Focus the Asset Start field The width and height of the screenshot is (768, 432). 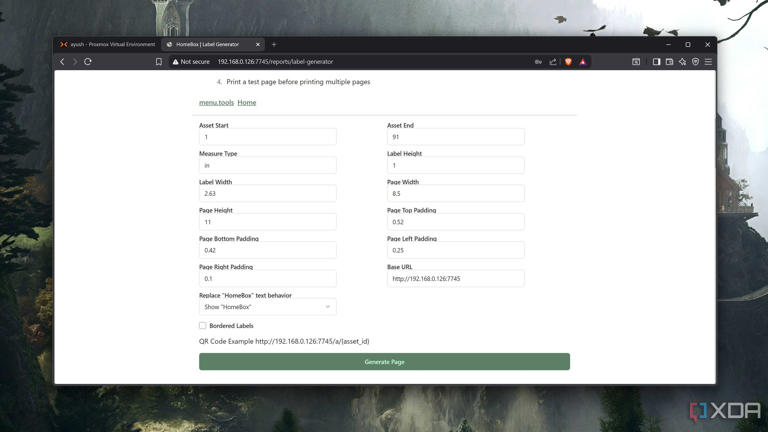tap(267, 137)
